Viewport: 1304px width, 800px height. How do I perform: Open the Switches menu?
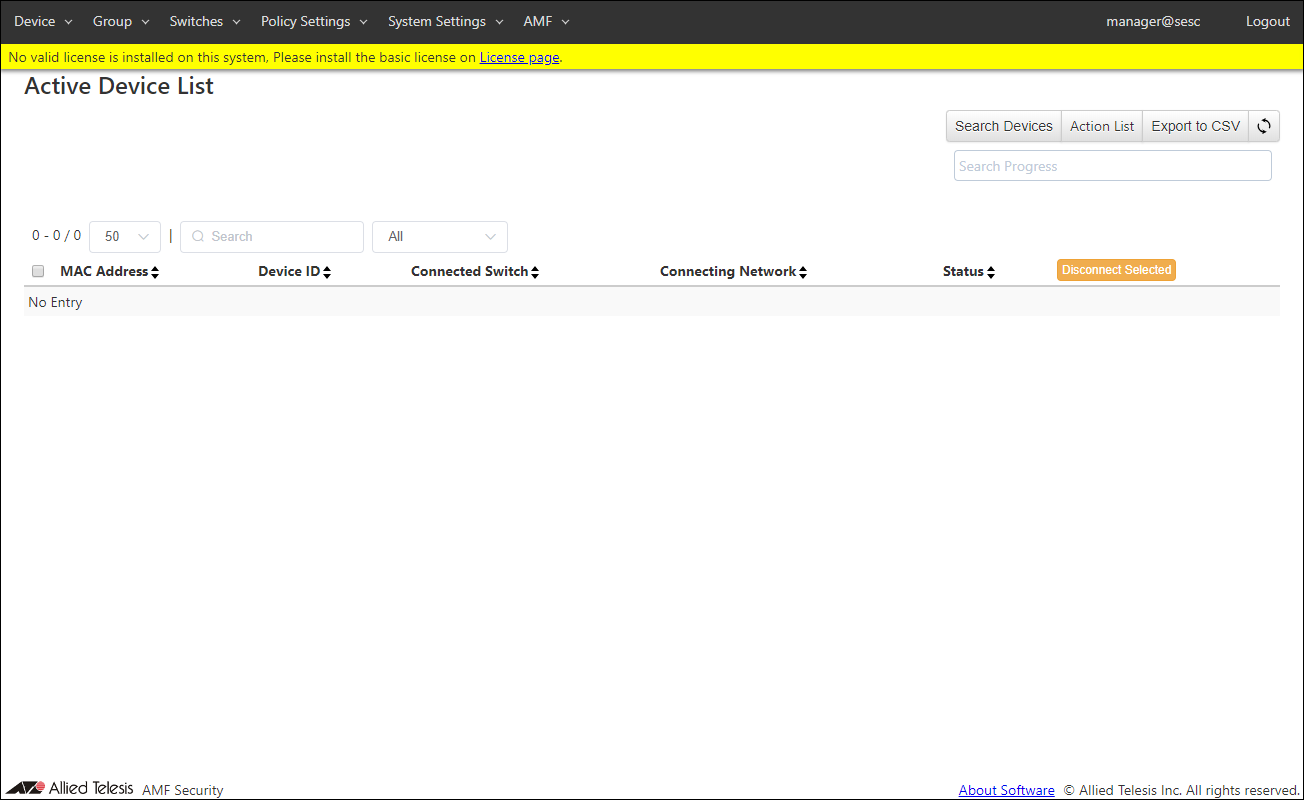(x=204, y=22)
